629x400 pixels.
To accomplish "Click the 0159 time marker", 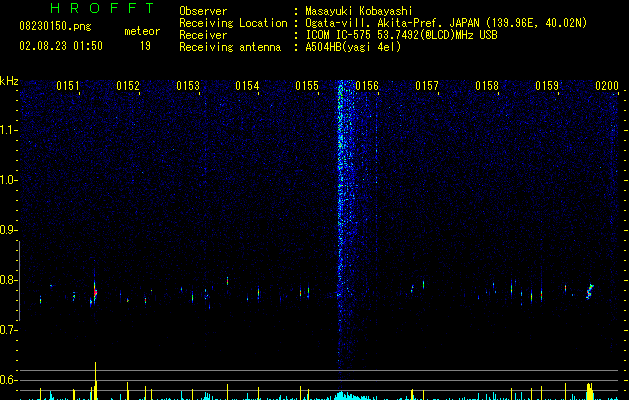I will pyautogui.click(x=547, y=86).
